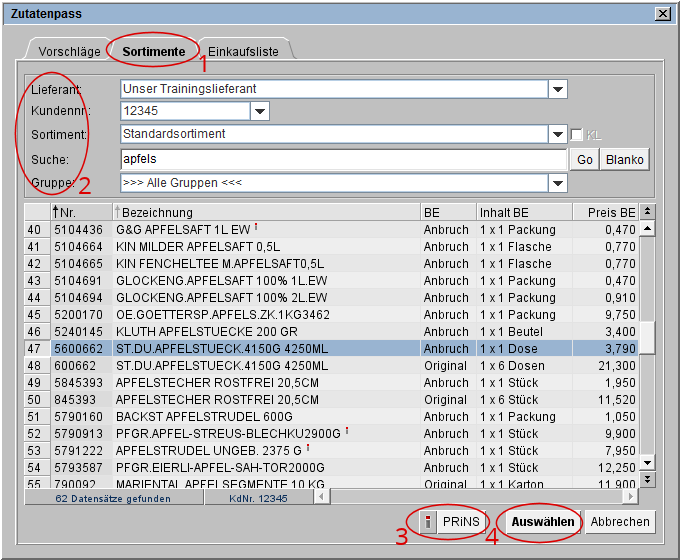
Task: Expand the Gruppe dropdown
Action: pyautogui.click(x=558, y=183)
